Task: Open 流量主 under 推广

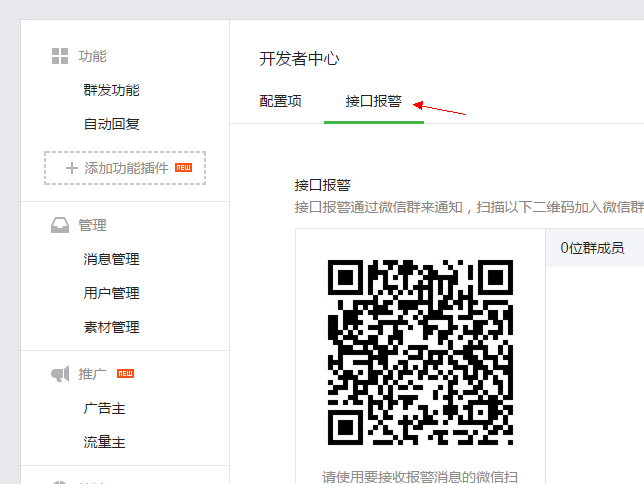Action: [x=104, y=442]
